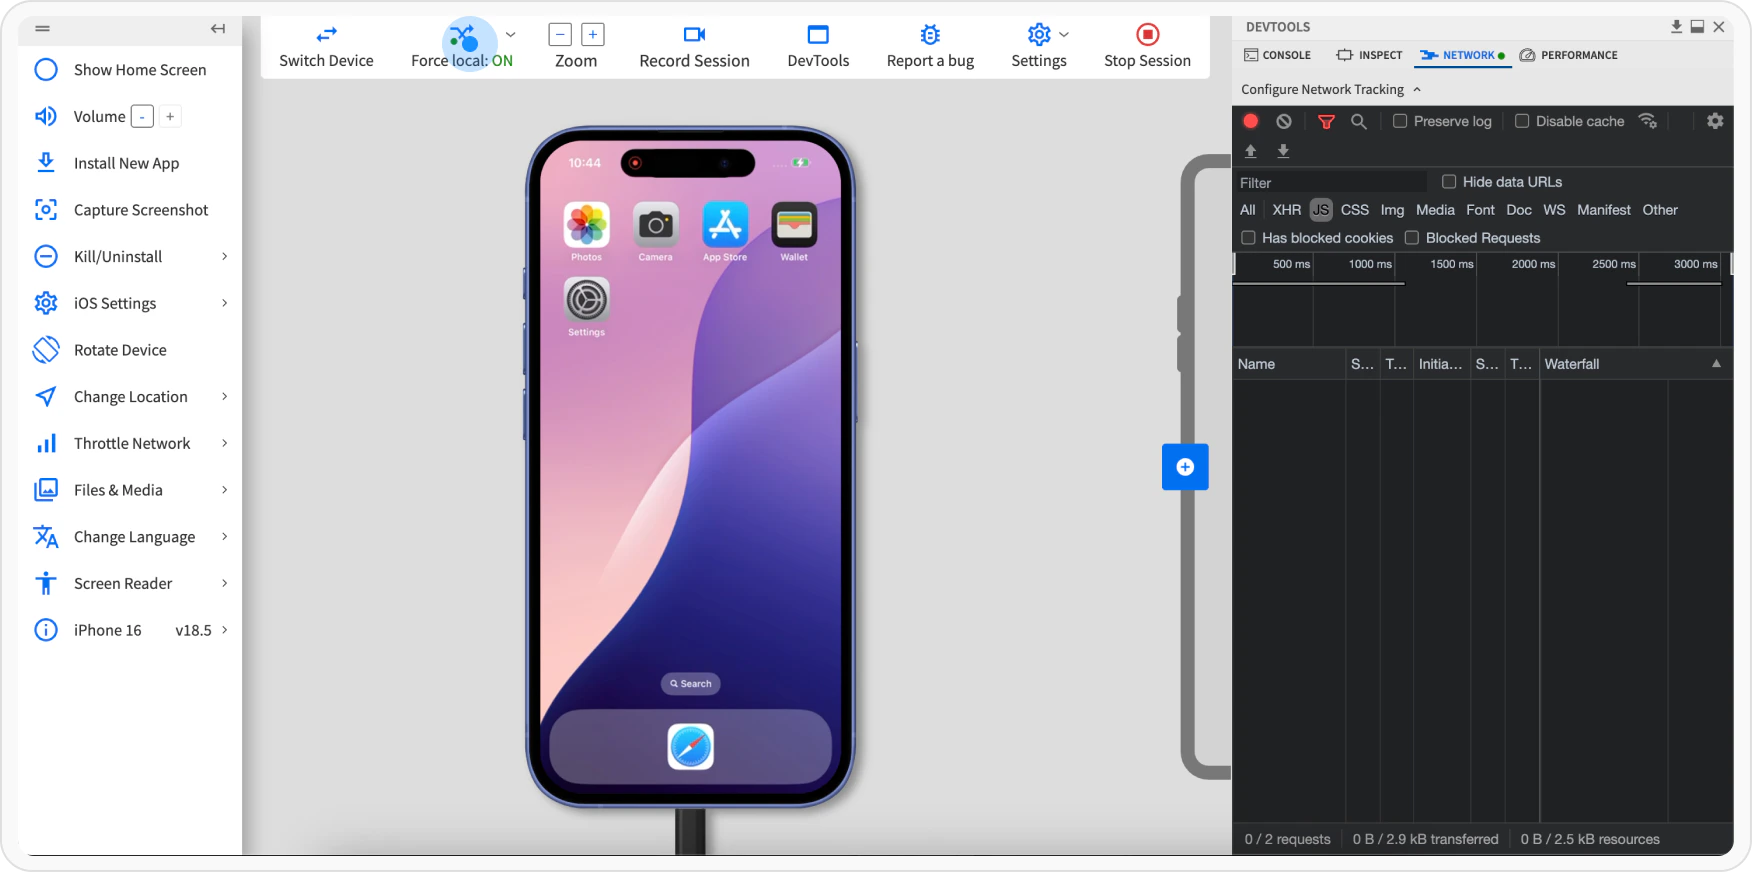The height and width of the screenshot is (872, 1752).
Task: Stop recording network log
Action: 1250,121
